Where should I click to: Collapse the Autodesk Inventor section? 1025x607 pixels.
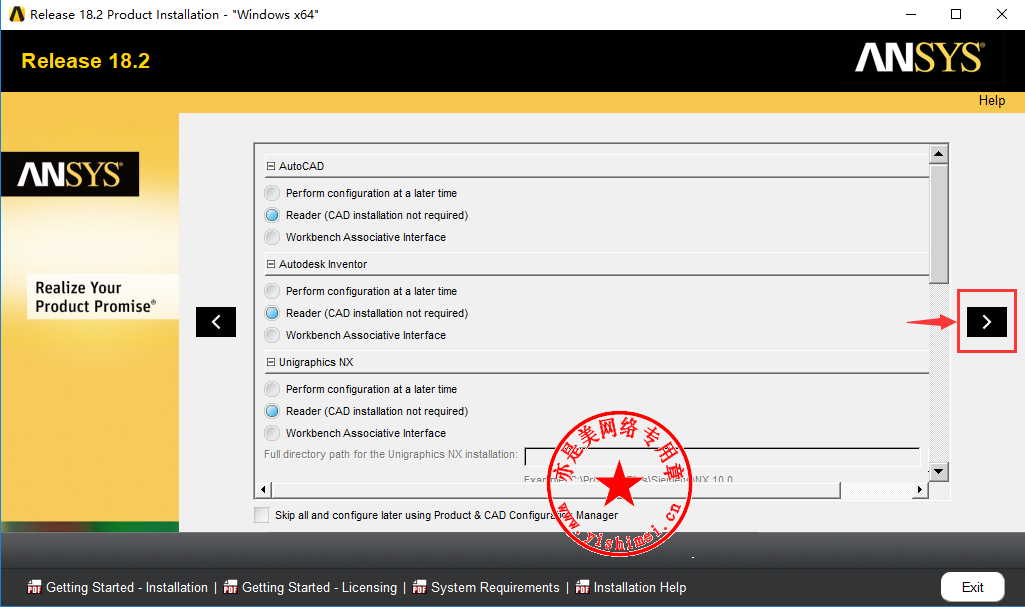271,264
